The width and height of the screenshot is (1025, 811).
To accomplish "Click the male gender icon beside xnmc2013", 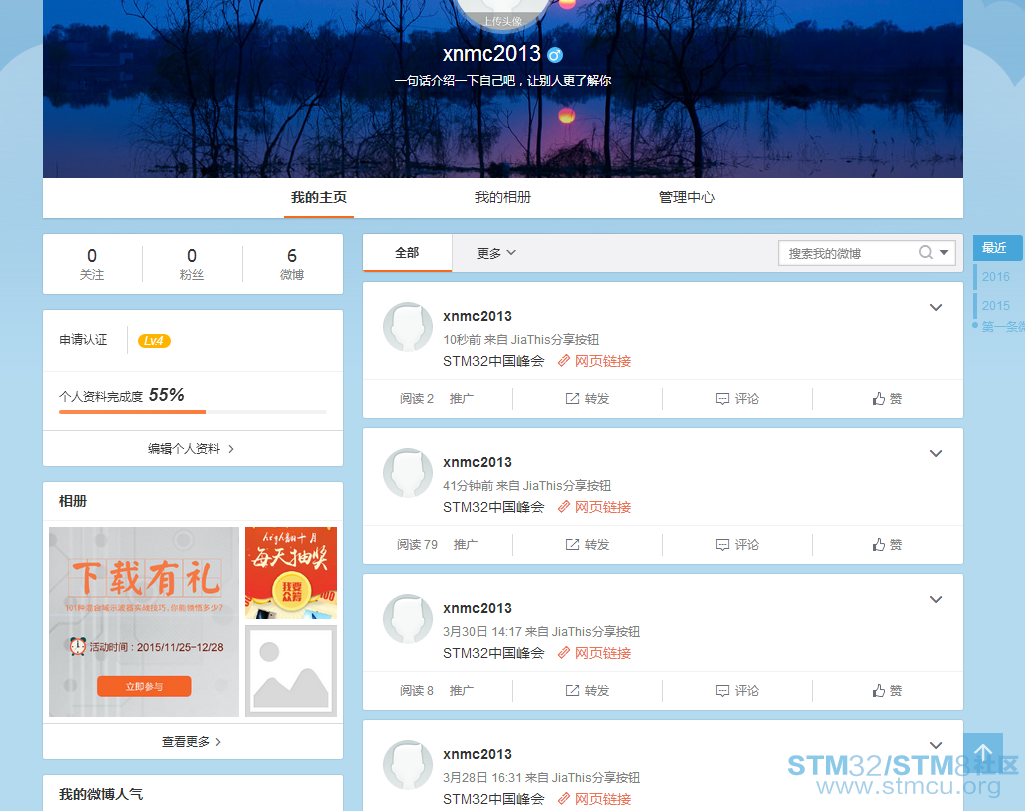I will pos(554,55).
